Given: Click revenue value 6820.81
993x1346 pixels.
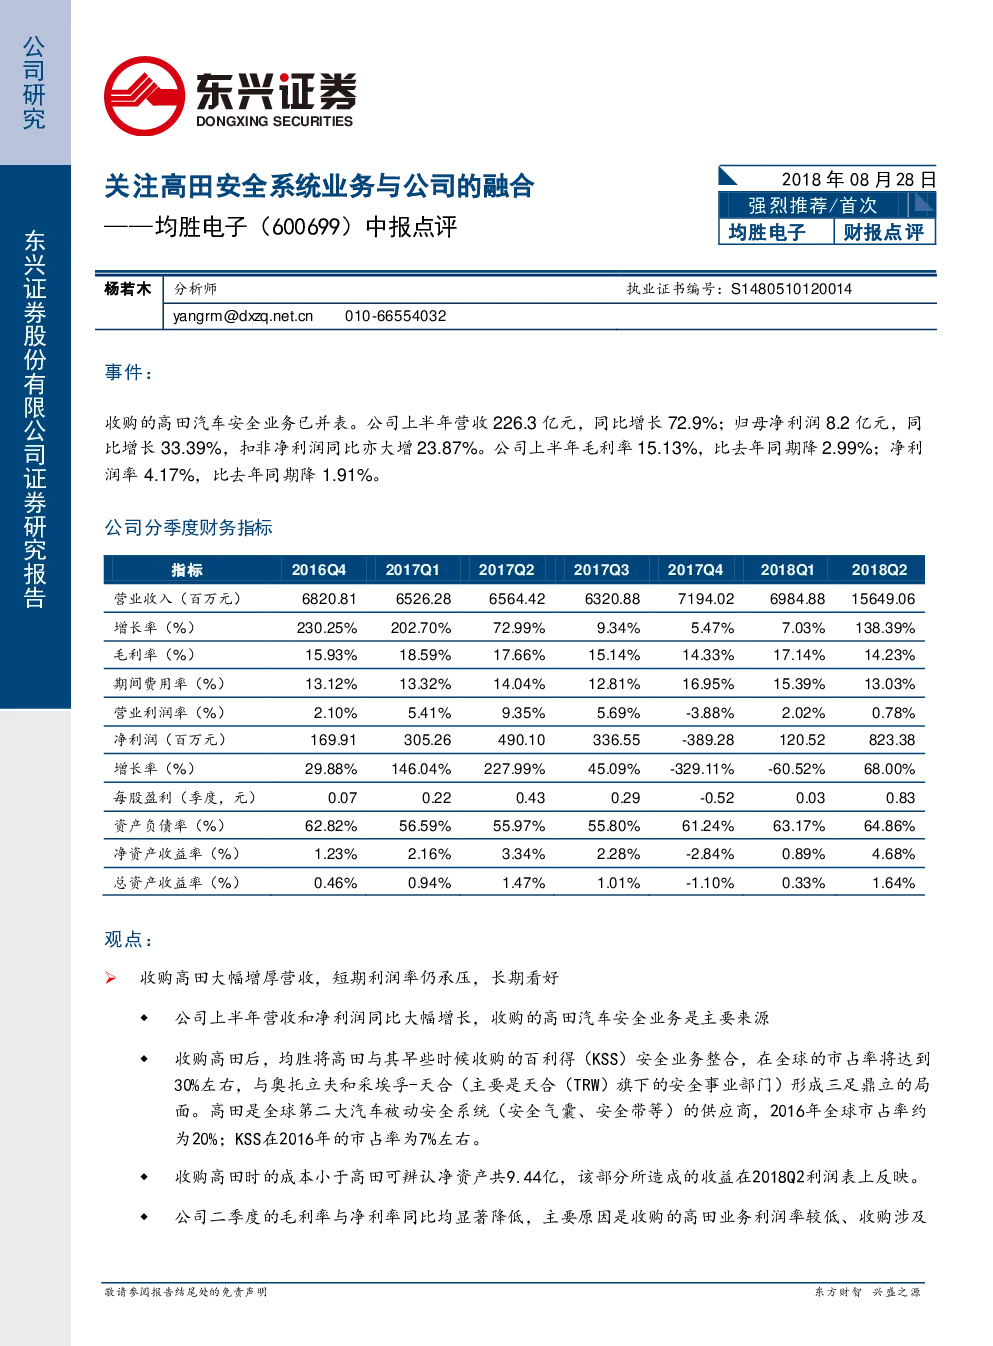Looking at the screenshot, I should pyautogui.click(x=329, y=599).
